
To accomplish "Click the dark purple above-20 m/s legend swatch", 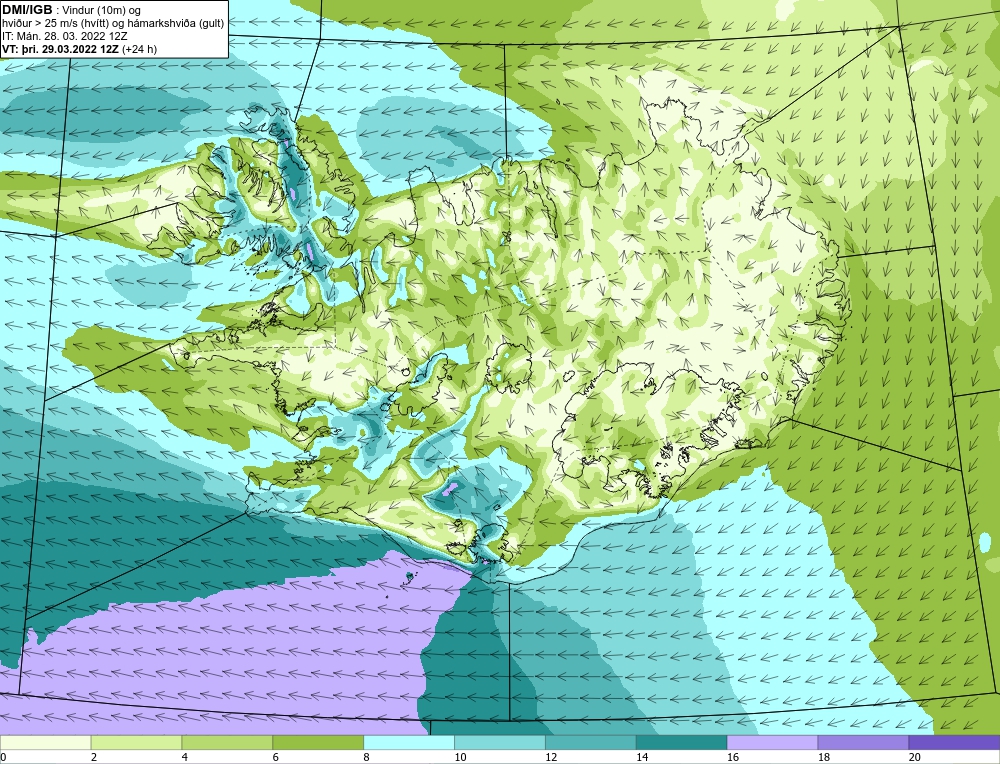I will click(954, 742).
